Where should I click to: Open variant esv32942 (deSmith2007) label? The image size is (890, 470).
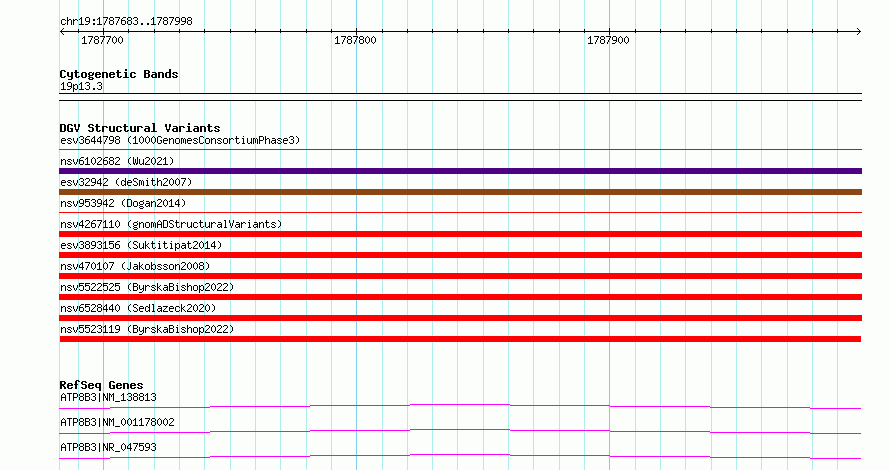pos(126,182)
